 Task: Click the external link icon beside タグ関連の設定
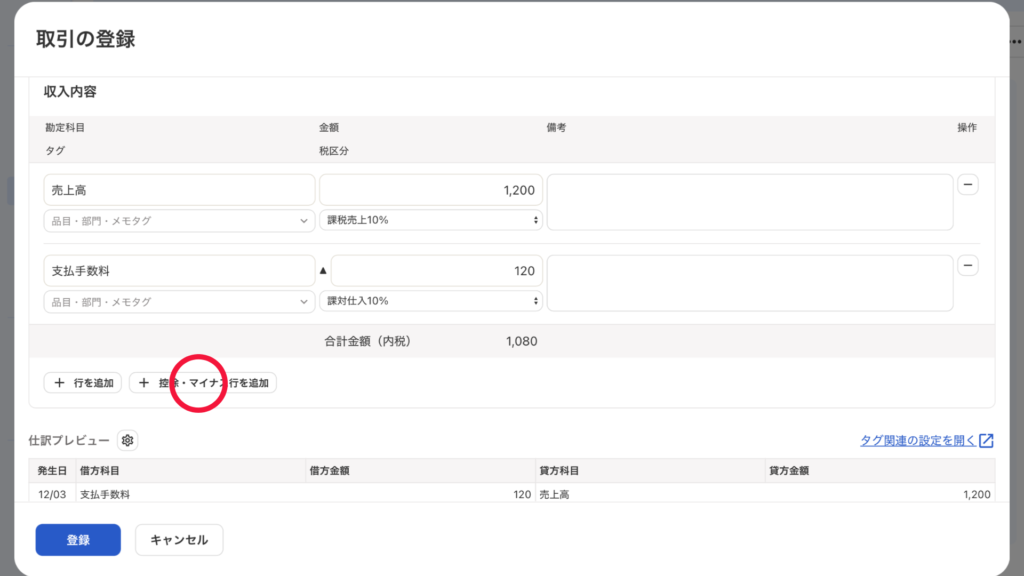click(986, 440)
